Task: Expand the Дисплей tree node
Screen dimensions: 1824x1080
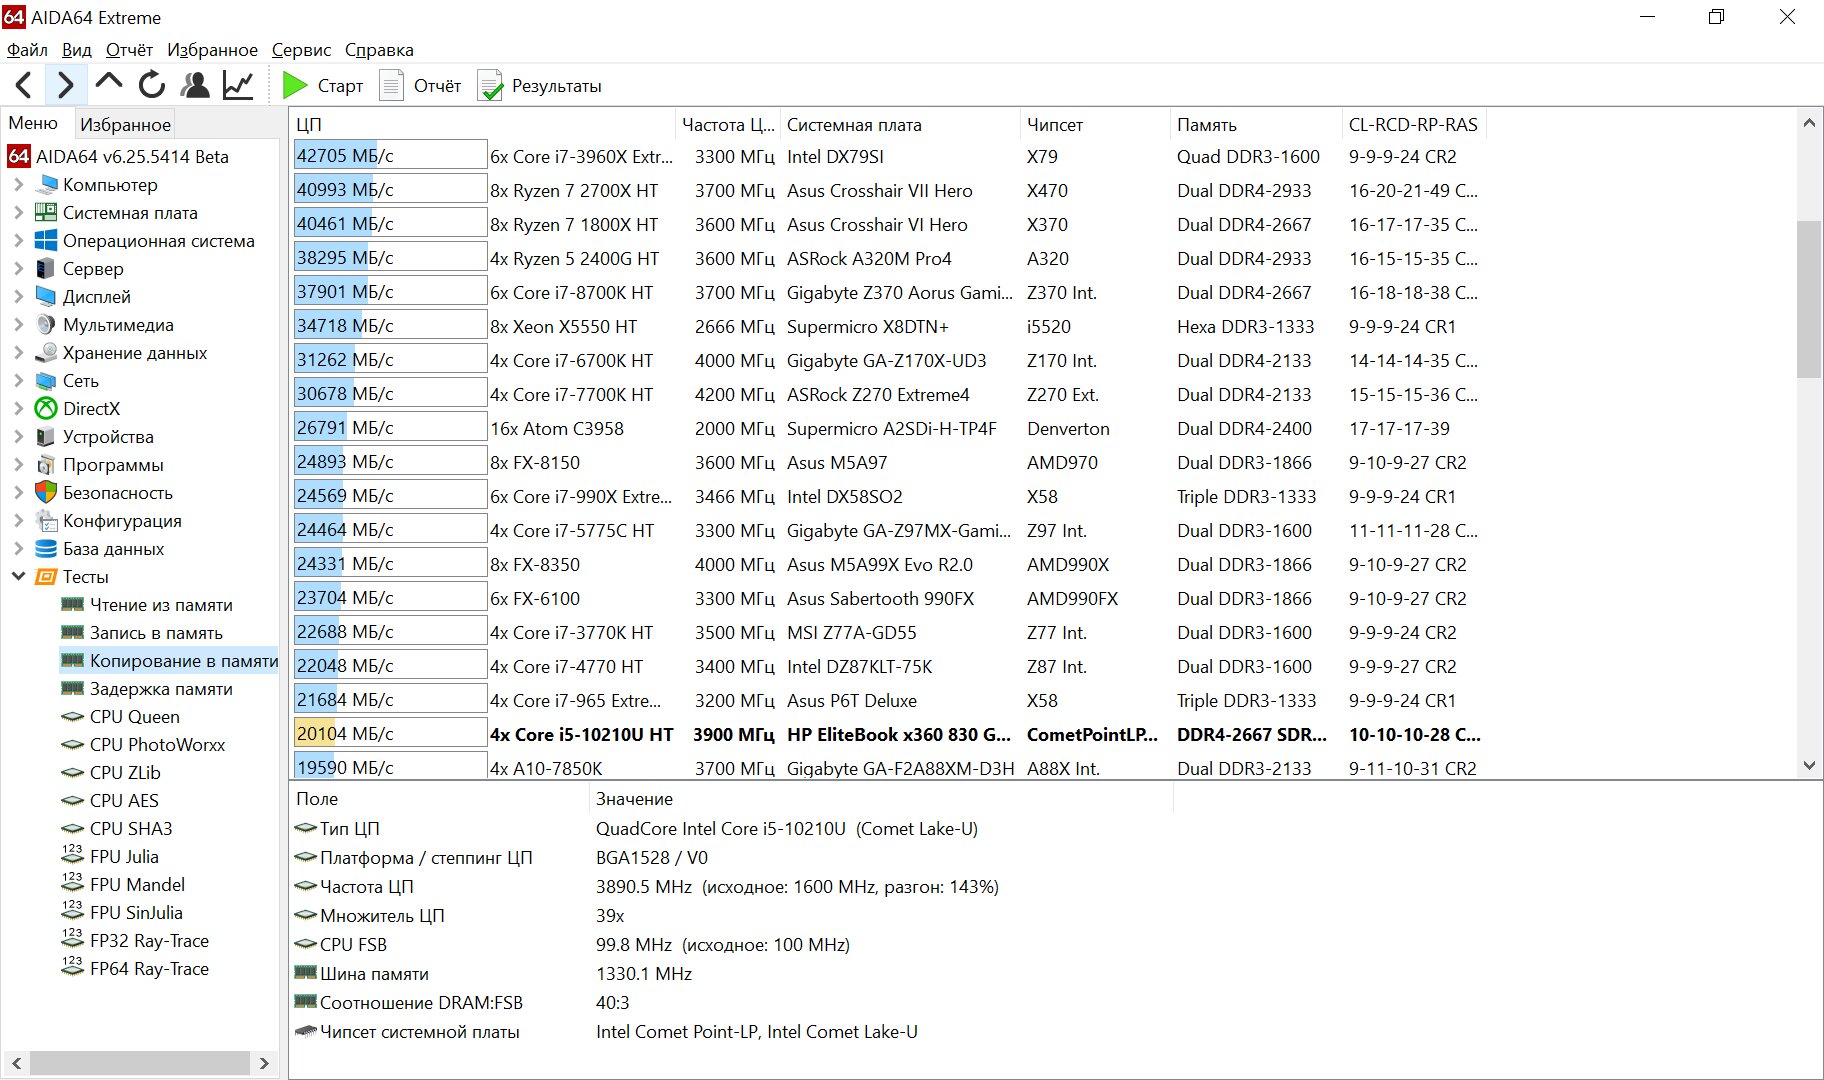Action: pyautogui.click(x=18, y=297)
